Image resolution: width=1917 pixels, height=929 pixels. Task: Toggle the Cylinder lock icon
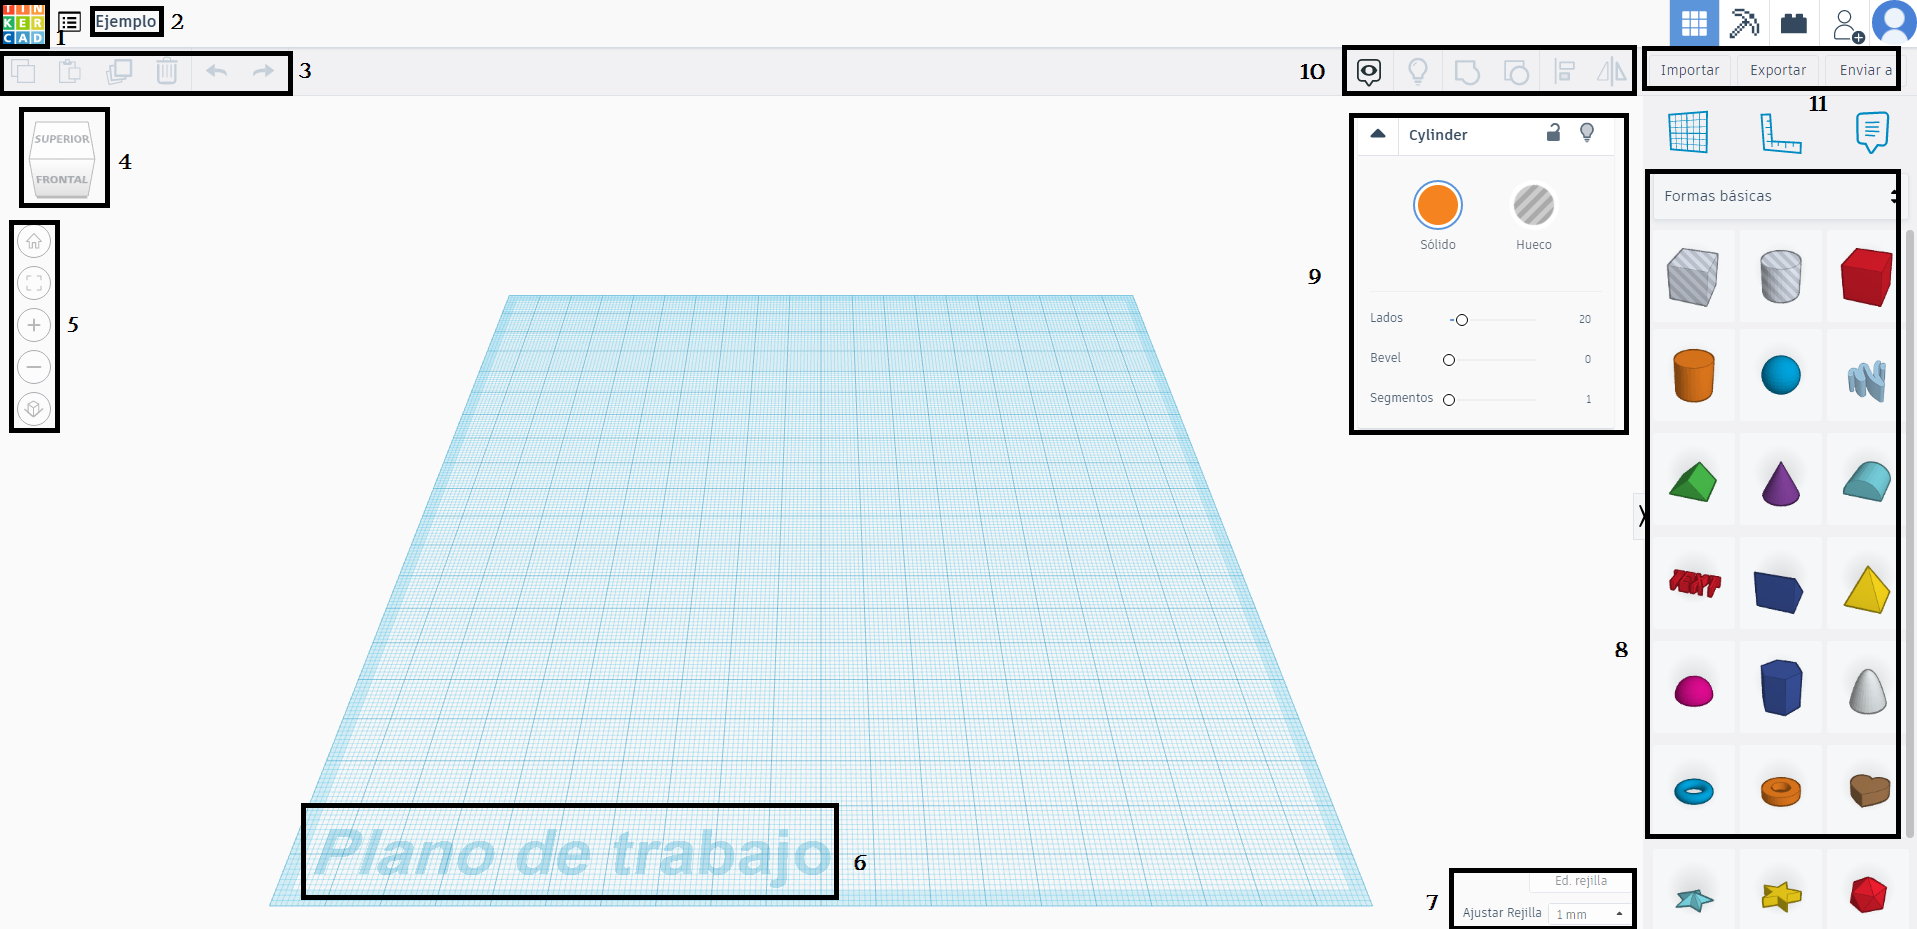[x=1554, y=132]
